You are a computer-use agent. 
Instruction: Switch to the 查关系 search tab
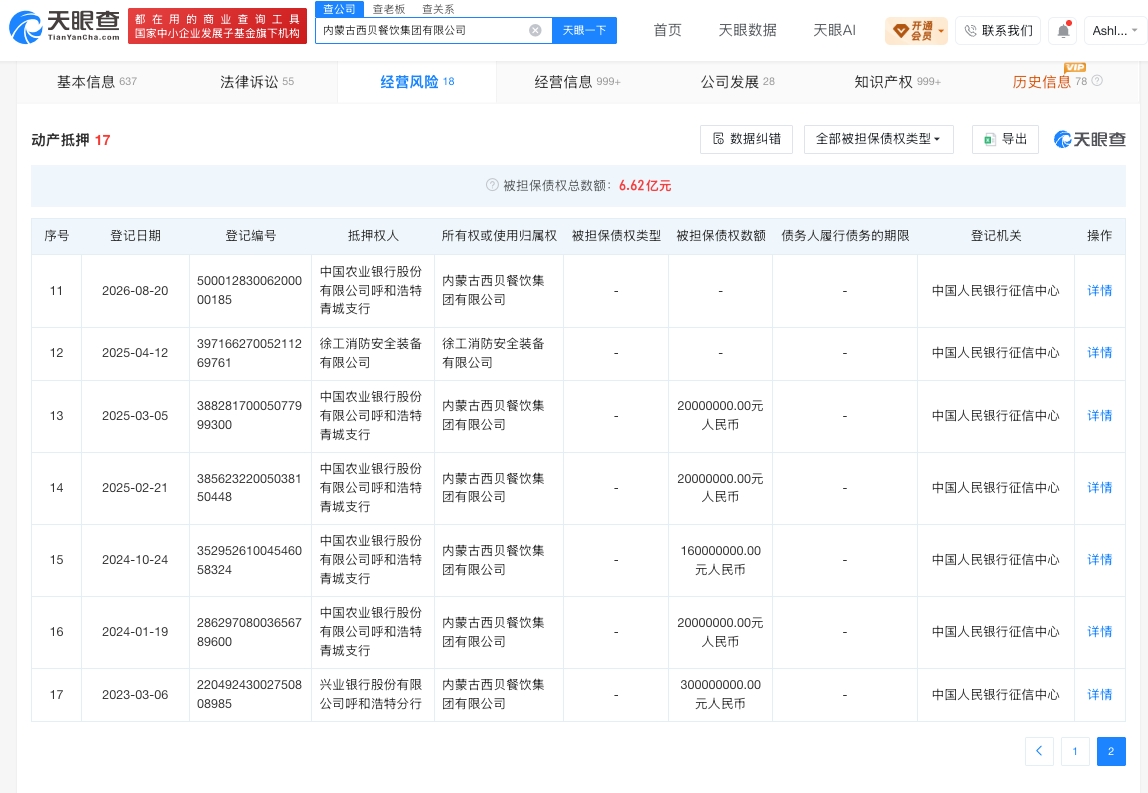click(x=438, y=10)
